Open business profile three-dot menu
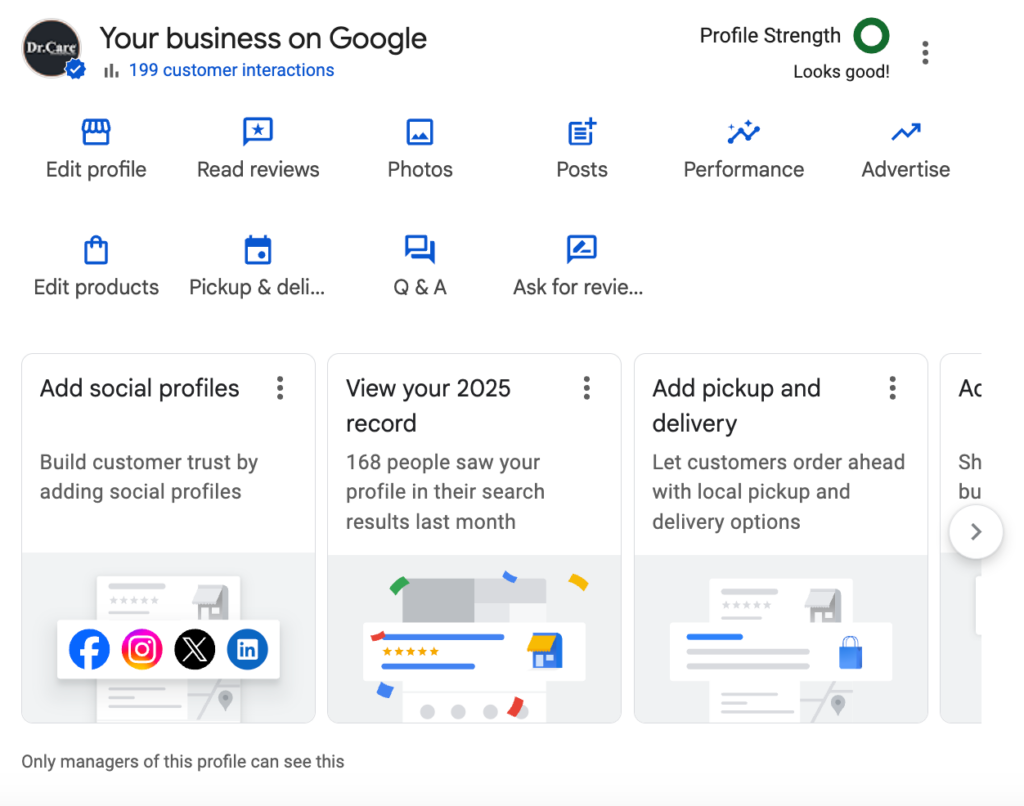 coord(926,52)
